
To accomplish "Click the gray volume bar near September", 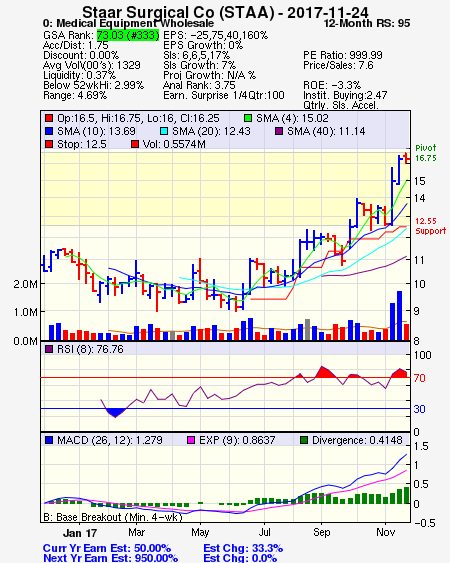I will click(307, 330).
